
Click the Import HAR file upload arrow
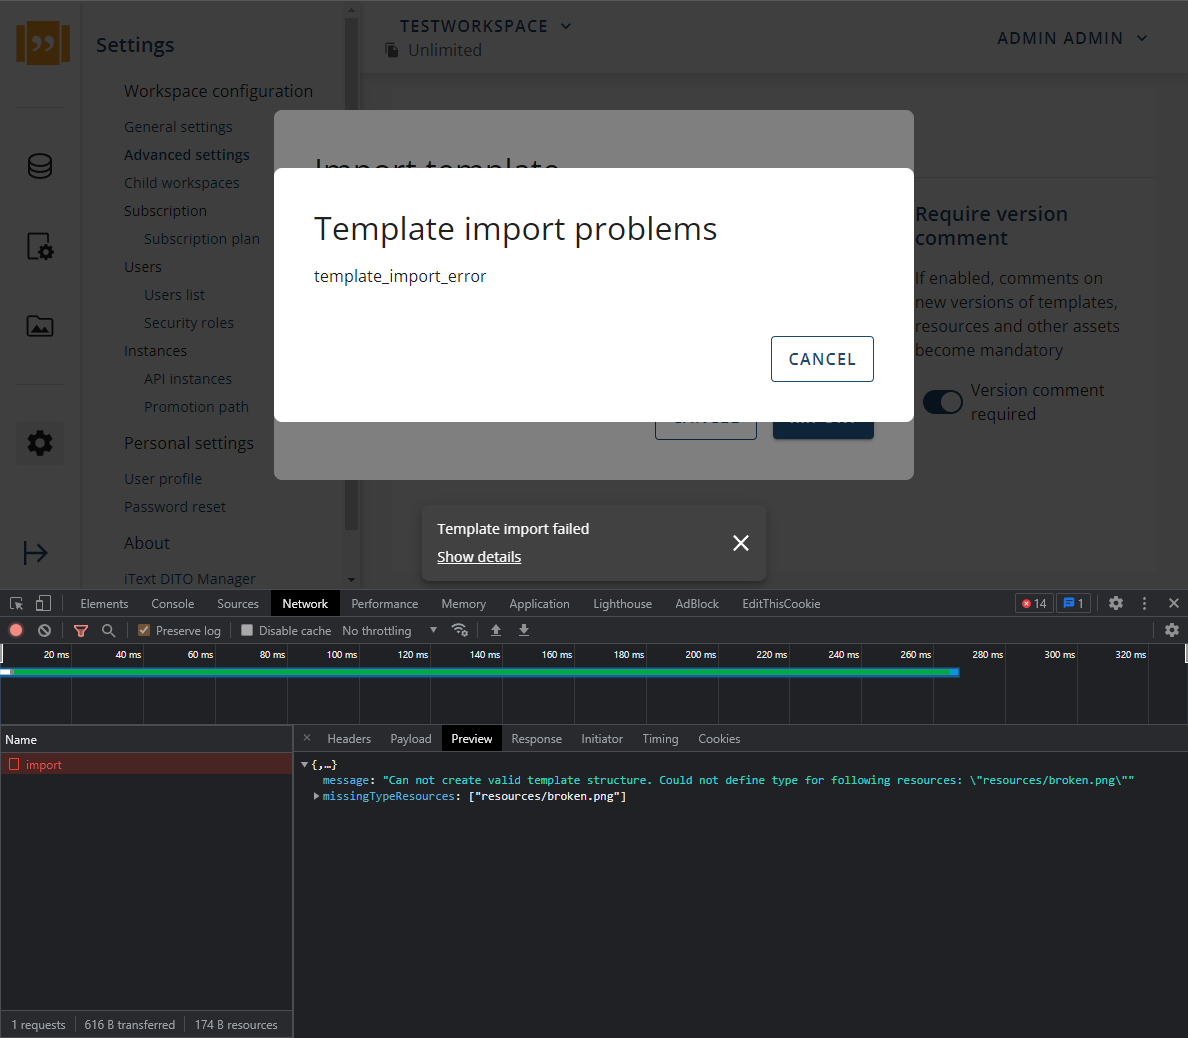(496, 630)
